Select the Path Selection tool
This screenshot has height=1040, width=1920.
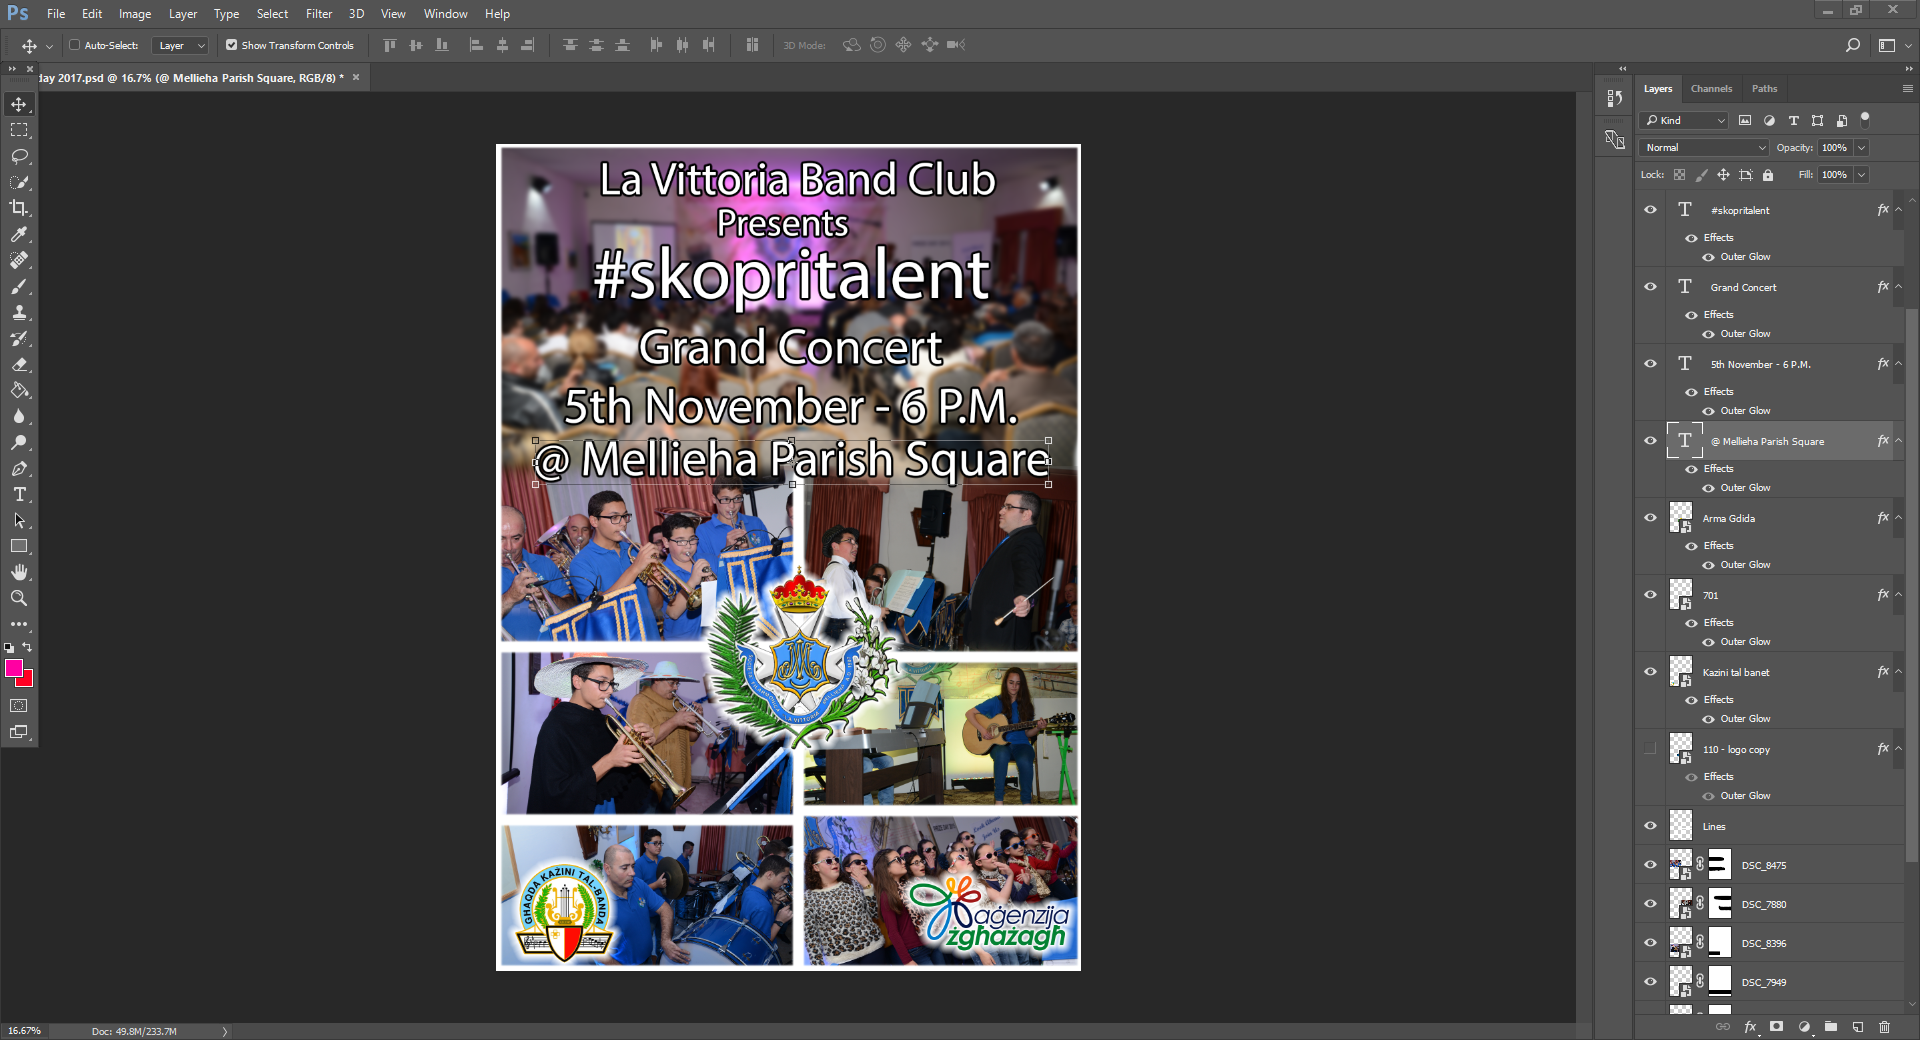19,521
